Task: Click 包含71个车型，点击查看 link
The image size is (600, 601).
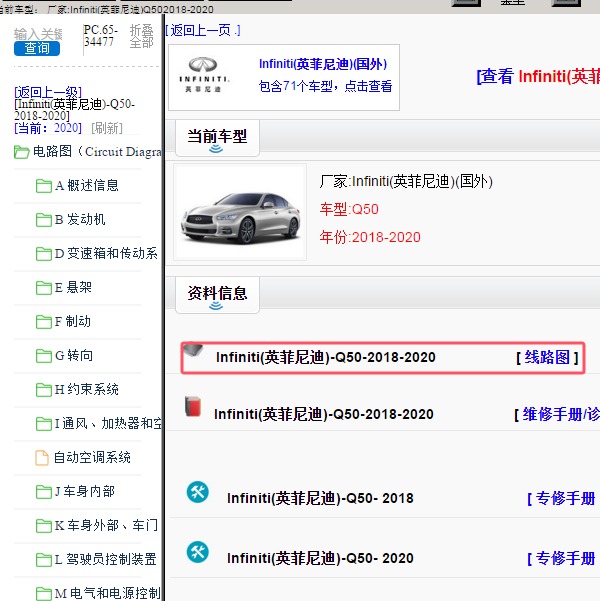Action: (325, 86)
